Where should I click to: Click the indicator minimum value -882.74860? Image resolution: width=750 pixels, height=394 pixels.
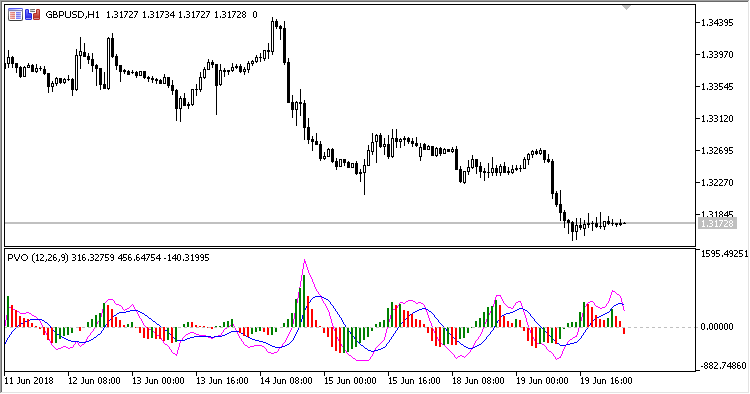coord(723,366)
